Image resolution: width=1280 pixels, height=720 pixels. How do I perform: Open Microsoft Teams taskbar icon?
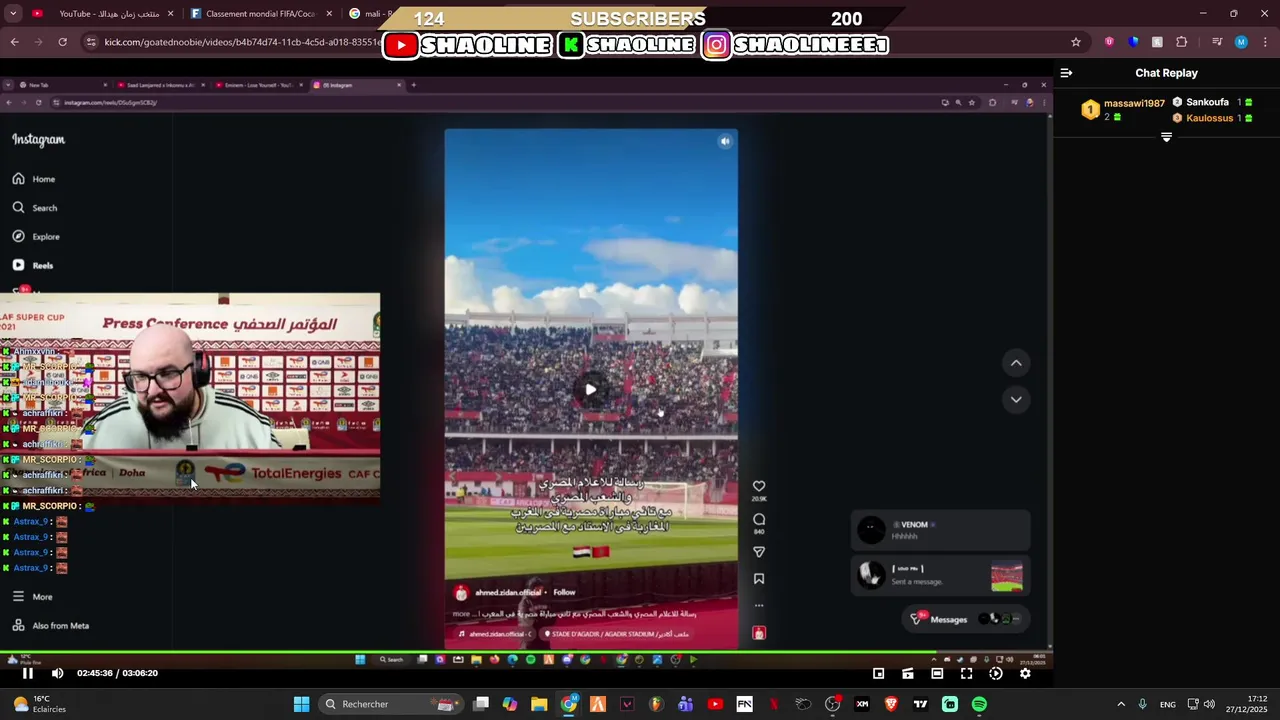click(685, 704)
